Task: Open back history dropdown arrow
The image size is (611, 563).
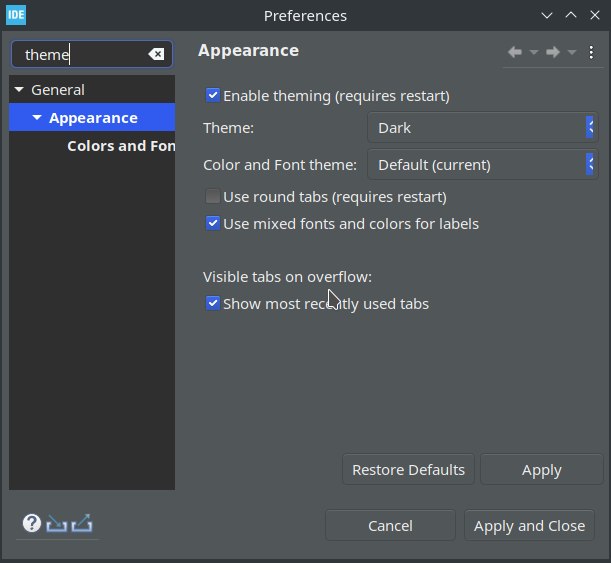Action: point(534,52)
